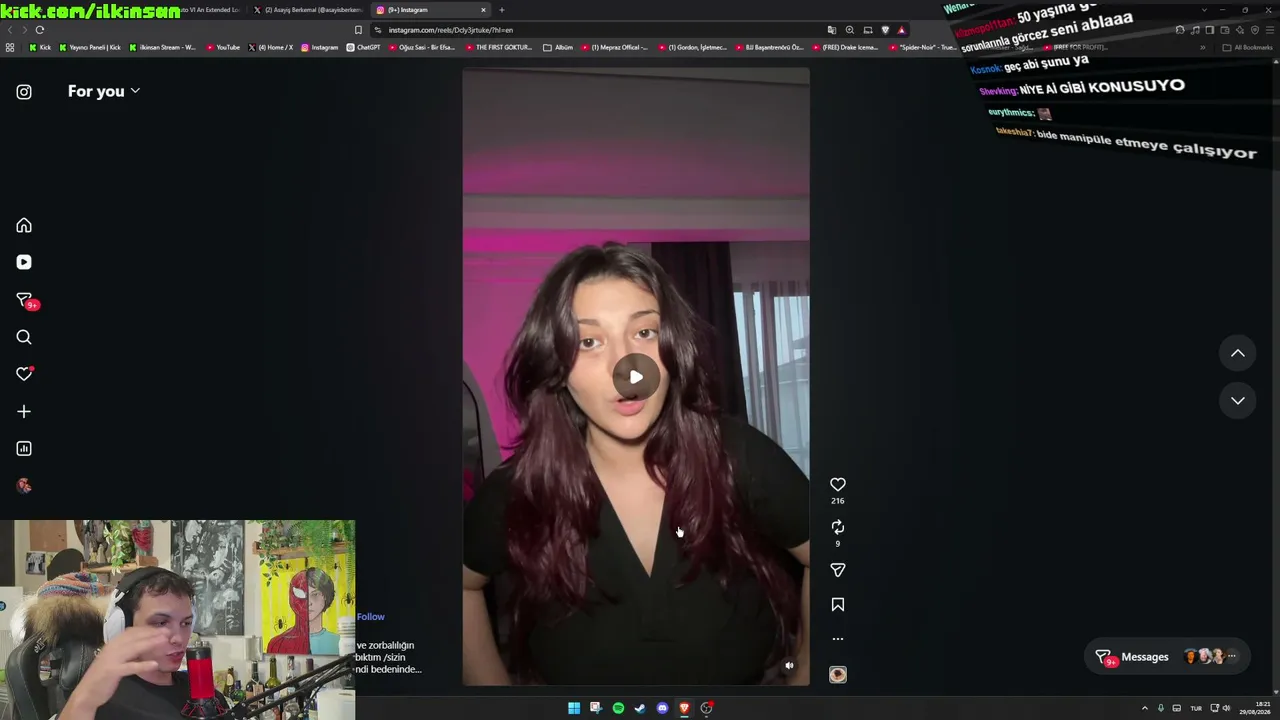Screen dimensions: 1280x720
Task: Create new post with plus icon
Action: (24, 411)
